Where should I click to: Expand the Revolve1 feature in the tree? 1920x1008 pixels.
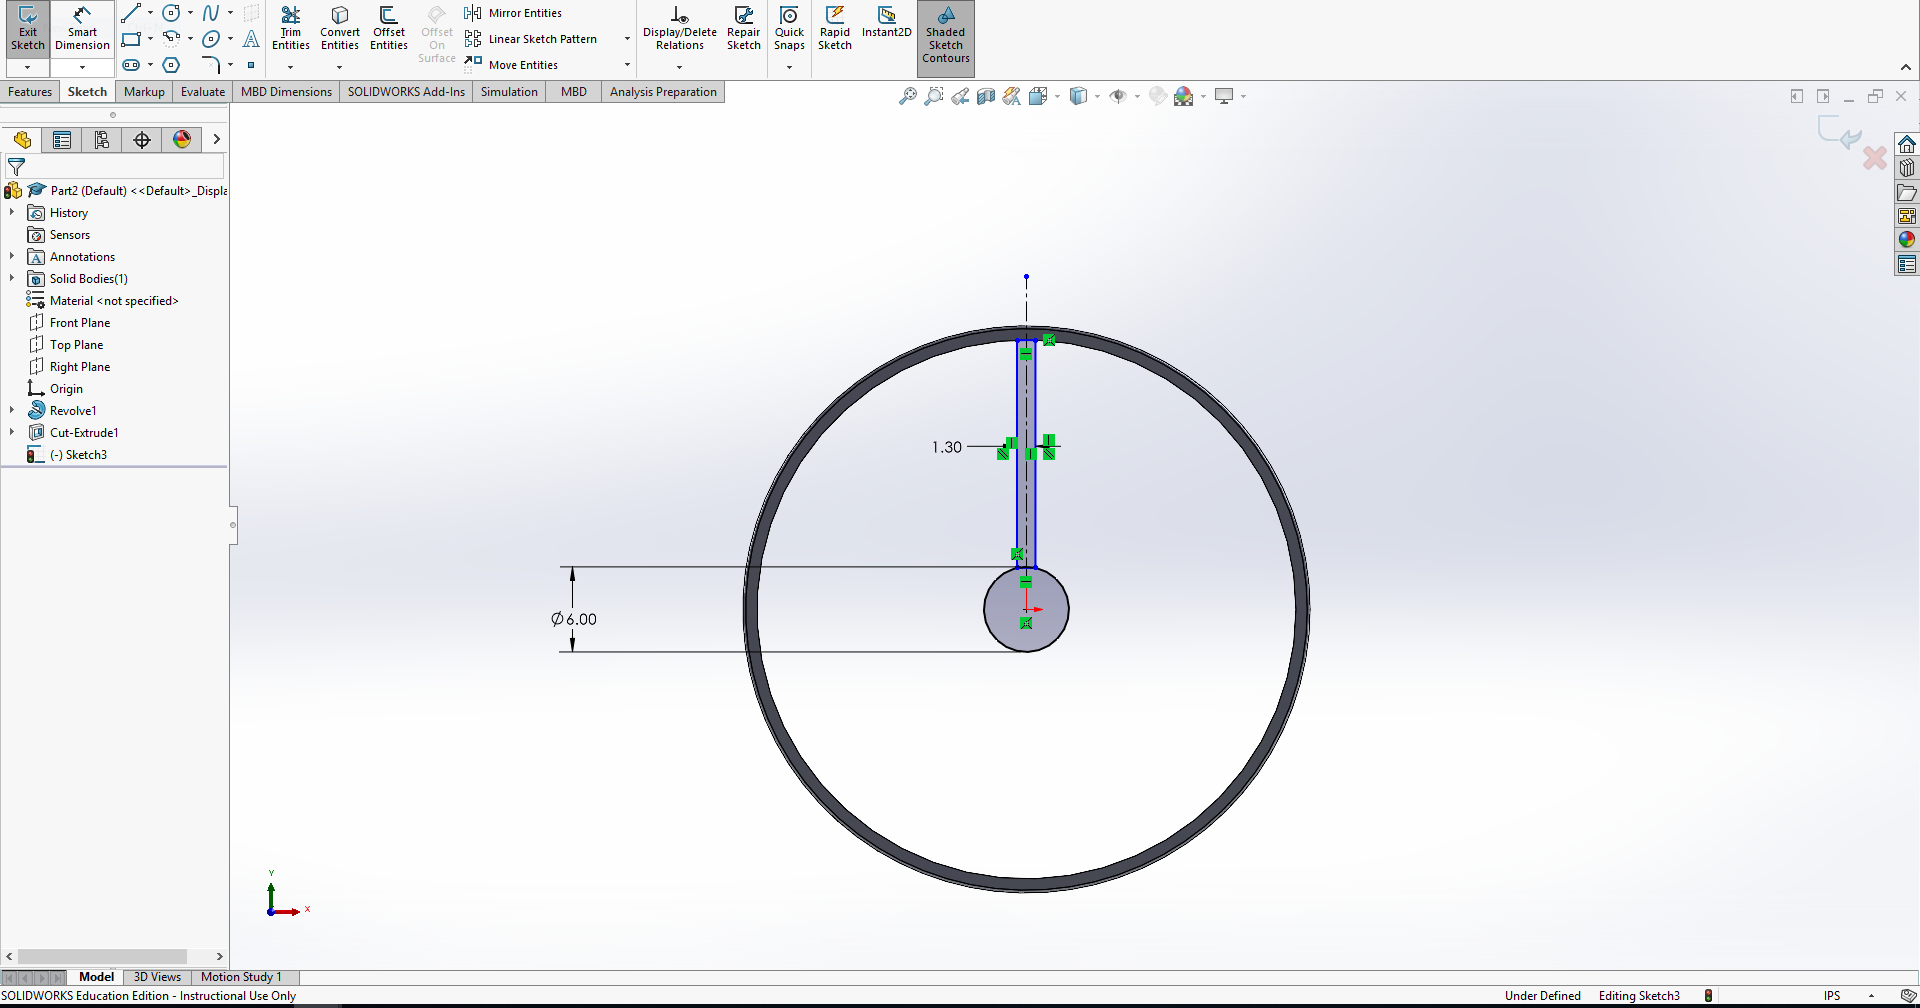click(12, 410)
